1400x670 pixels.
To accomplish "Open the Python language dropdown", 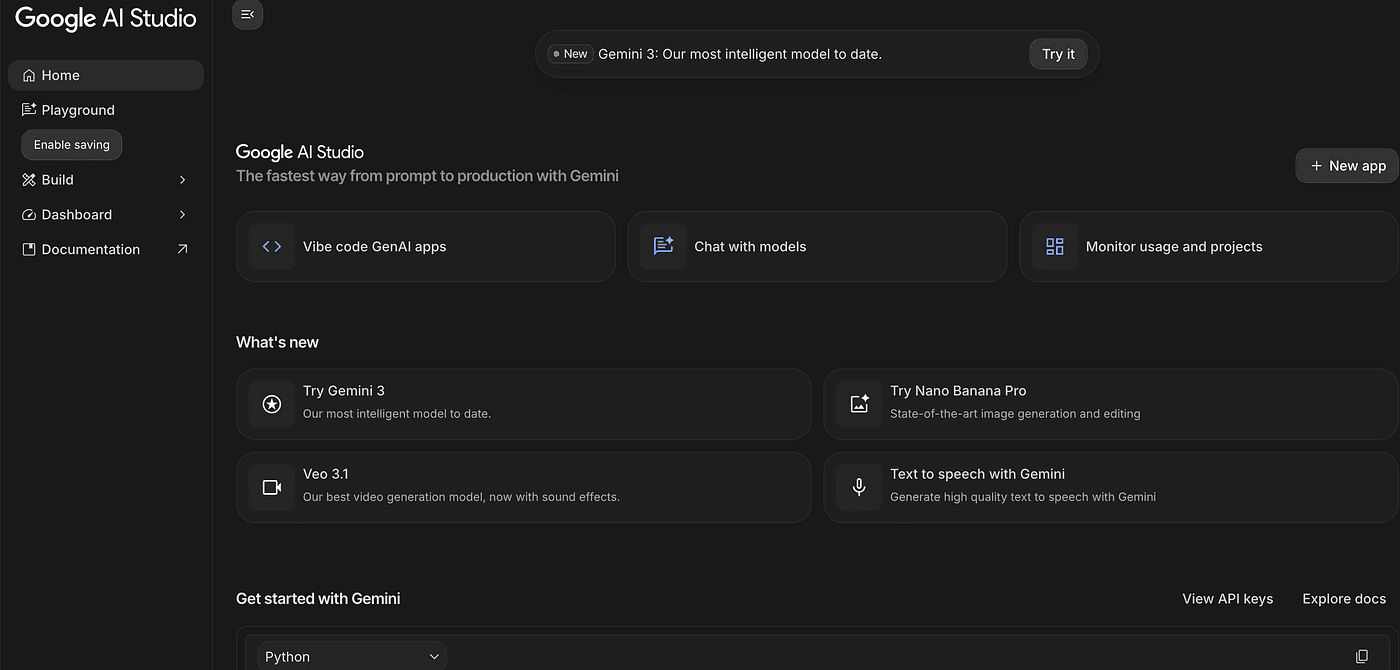I will (351, 656).
